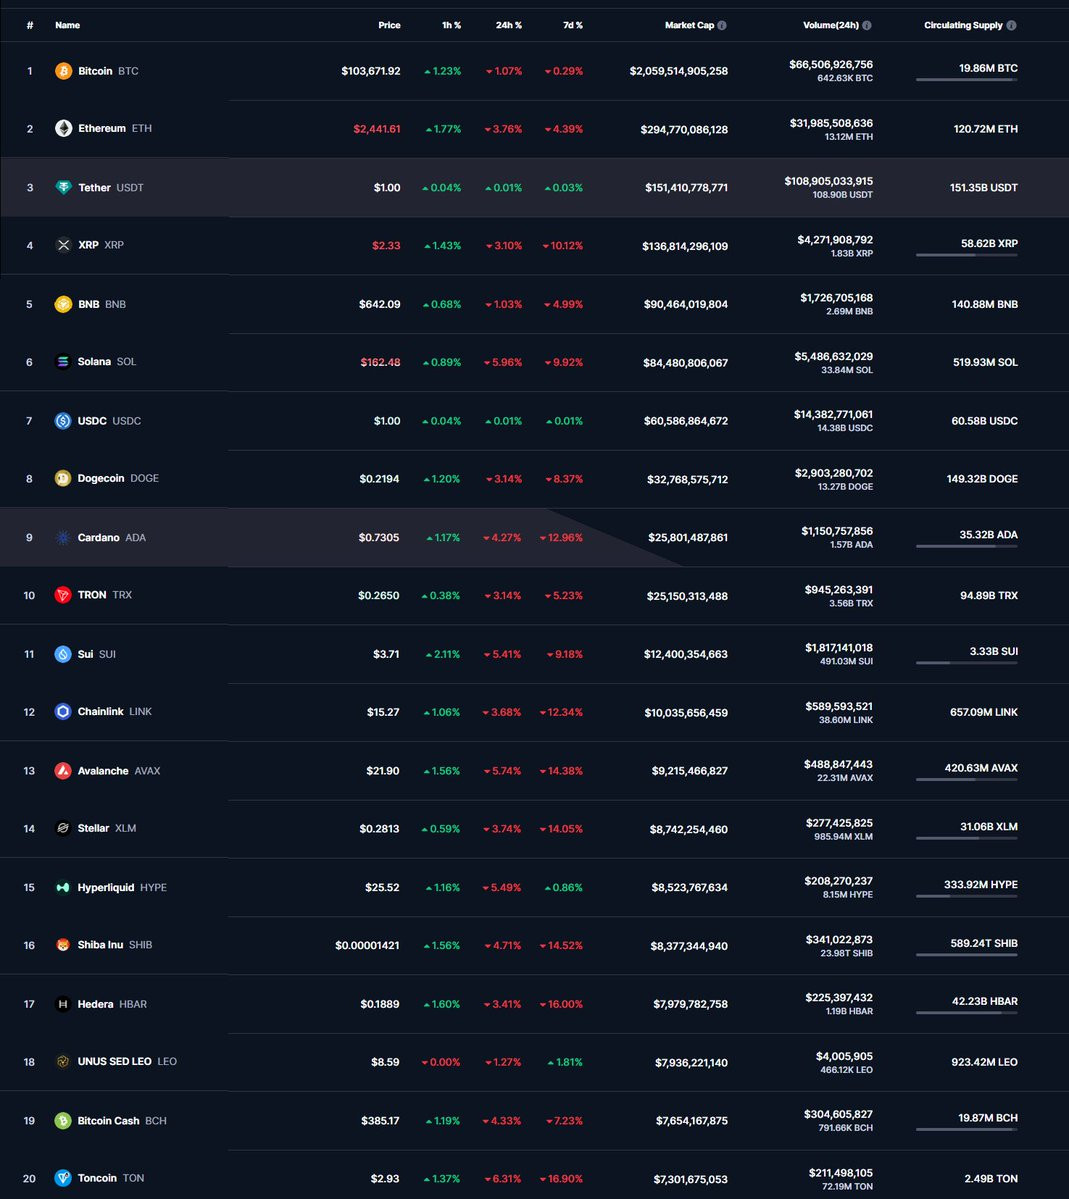Sort by the Volume(24h) column header
1069x1199 pixels.
(830, 25)
